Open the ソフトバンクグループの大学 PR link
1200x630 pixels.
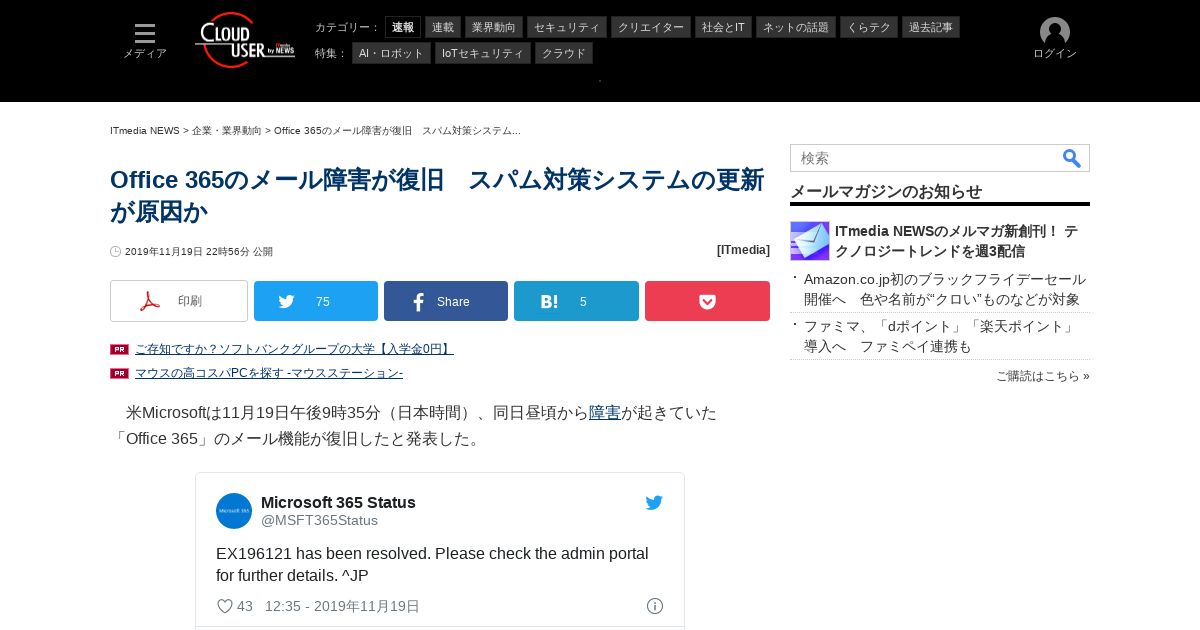(x=294, y=349)
